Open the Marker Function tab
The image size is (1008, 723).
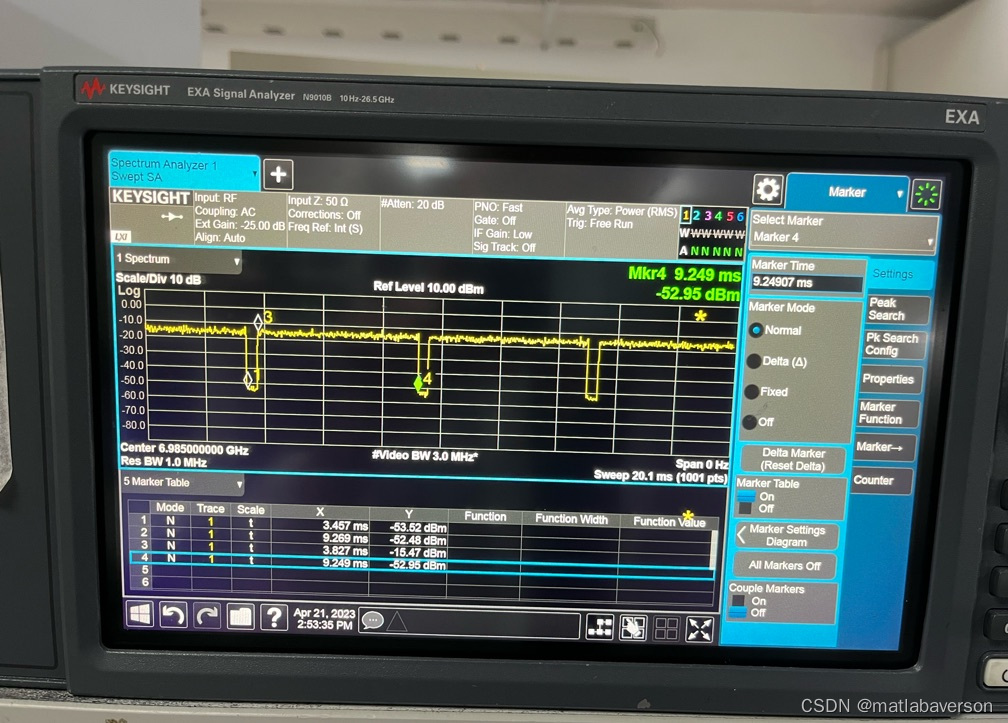click(x=886, y=413)
